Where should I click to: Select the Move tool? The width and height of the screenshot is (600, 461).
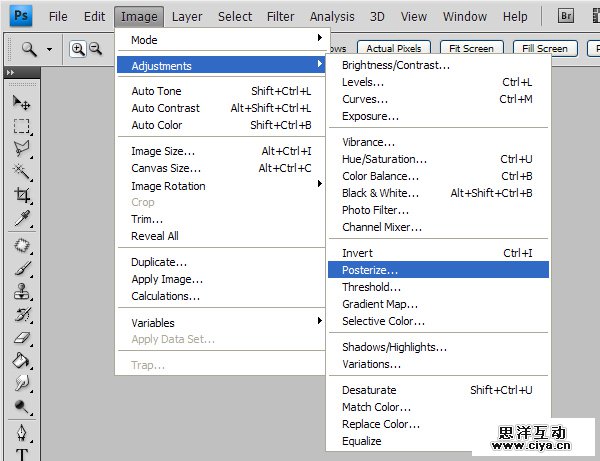pyautogui.click(x=21, y=102)
